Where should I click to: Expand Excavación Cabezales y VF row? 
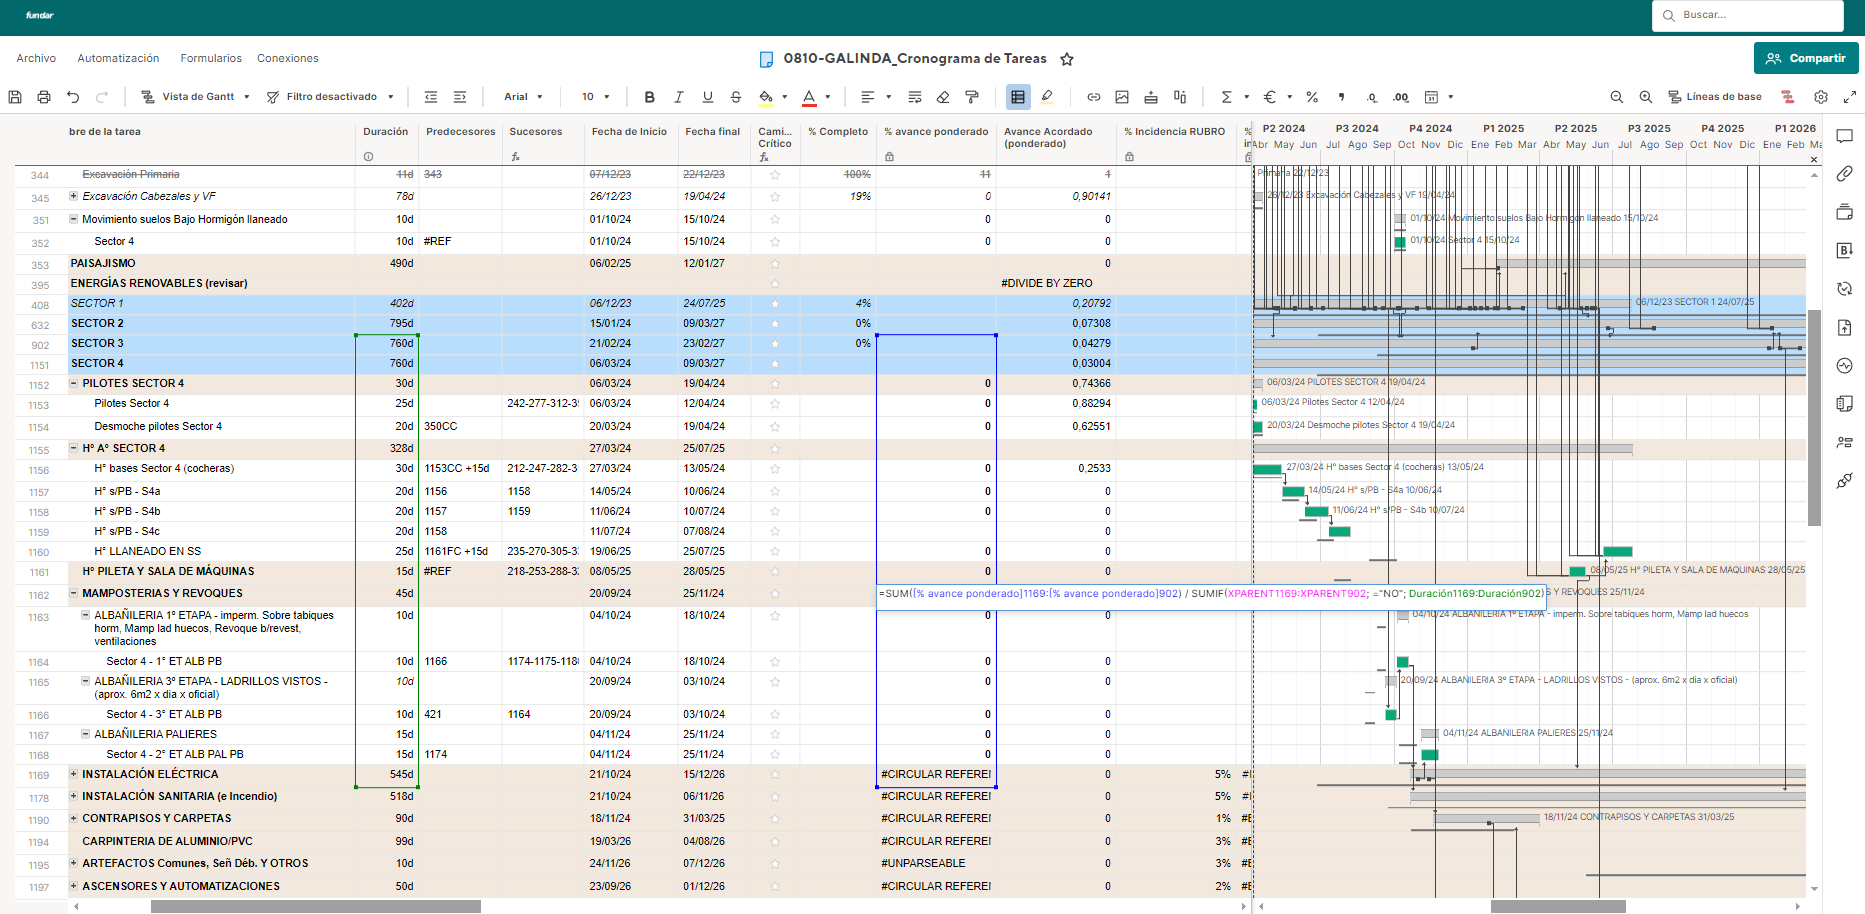click(73, 196)
